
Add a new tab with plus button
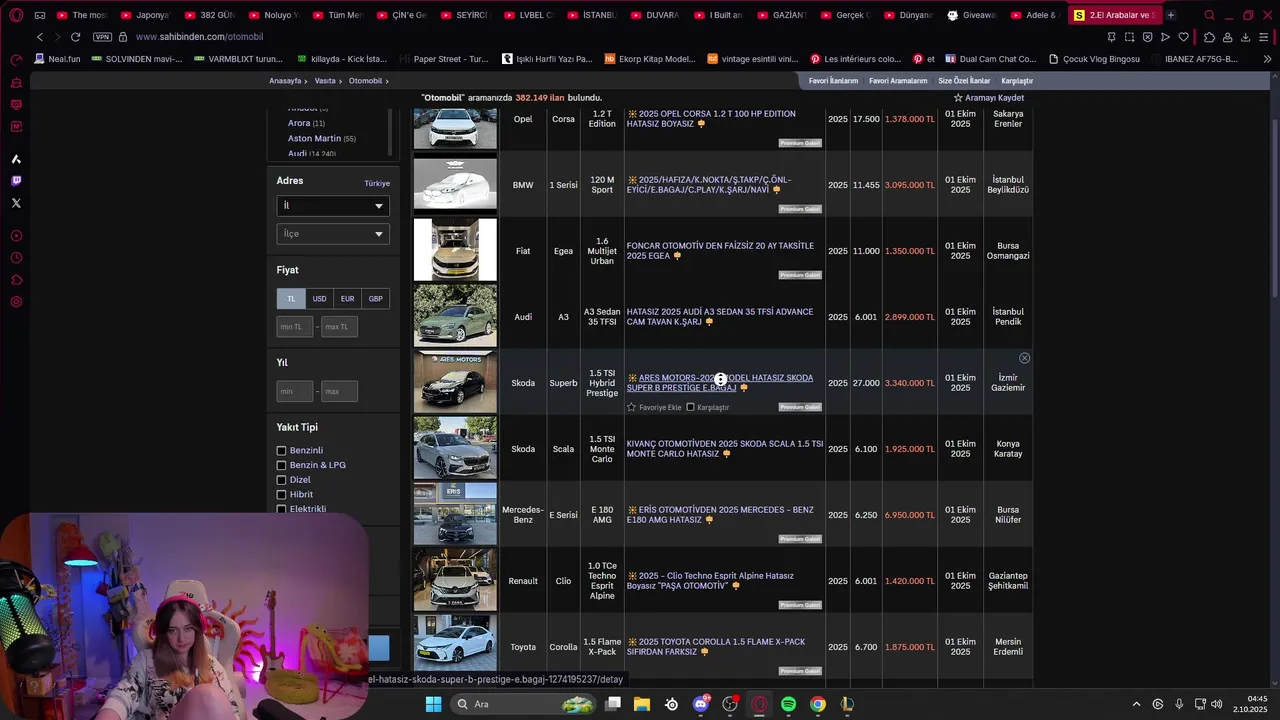pos(1170,15)
